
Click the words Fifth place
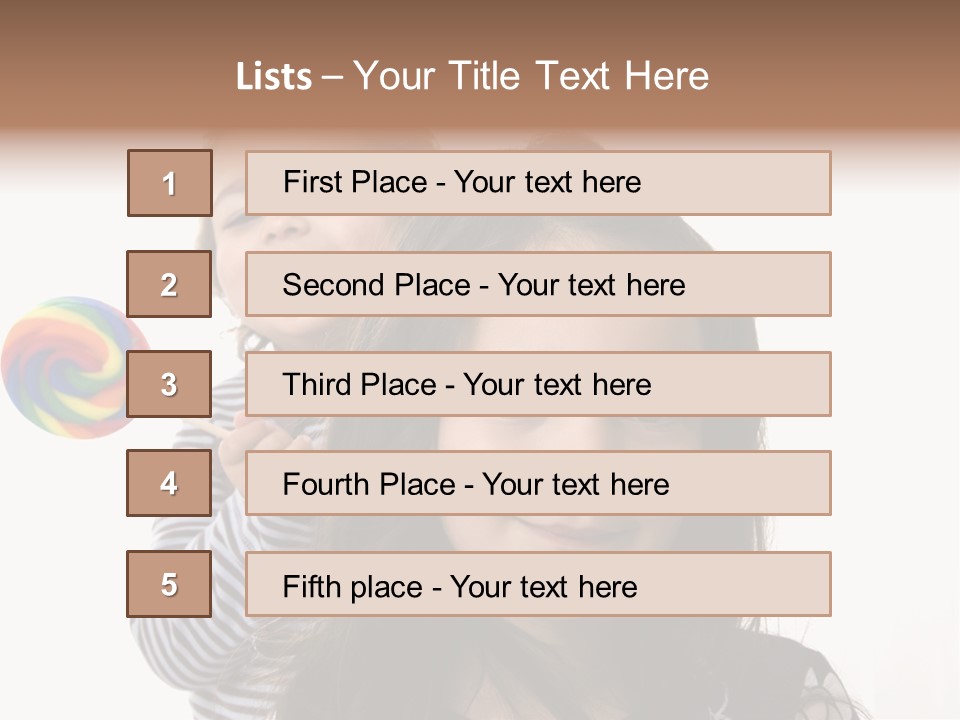(353, 587)
